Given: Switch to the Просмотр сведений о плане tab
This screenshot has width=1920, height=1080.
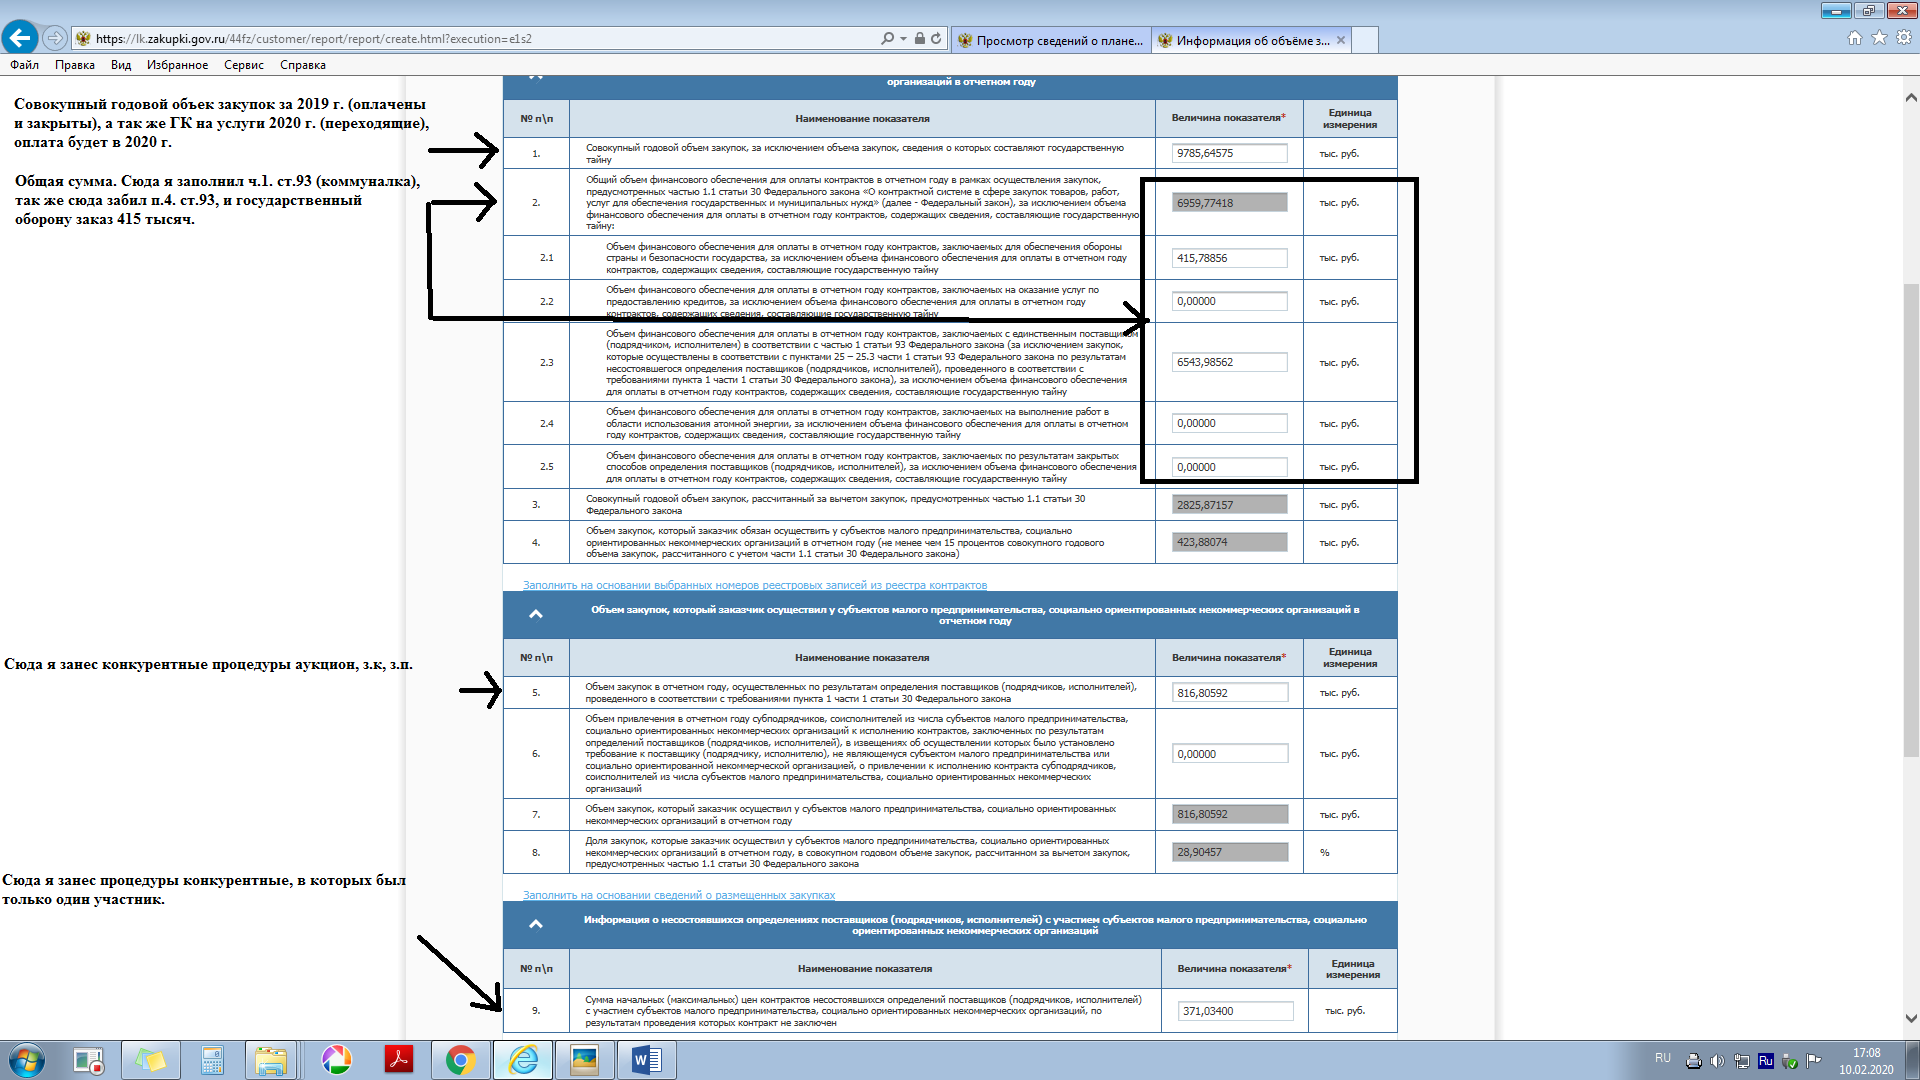Looking at the screenshot, I should point(1050,40).
